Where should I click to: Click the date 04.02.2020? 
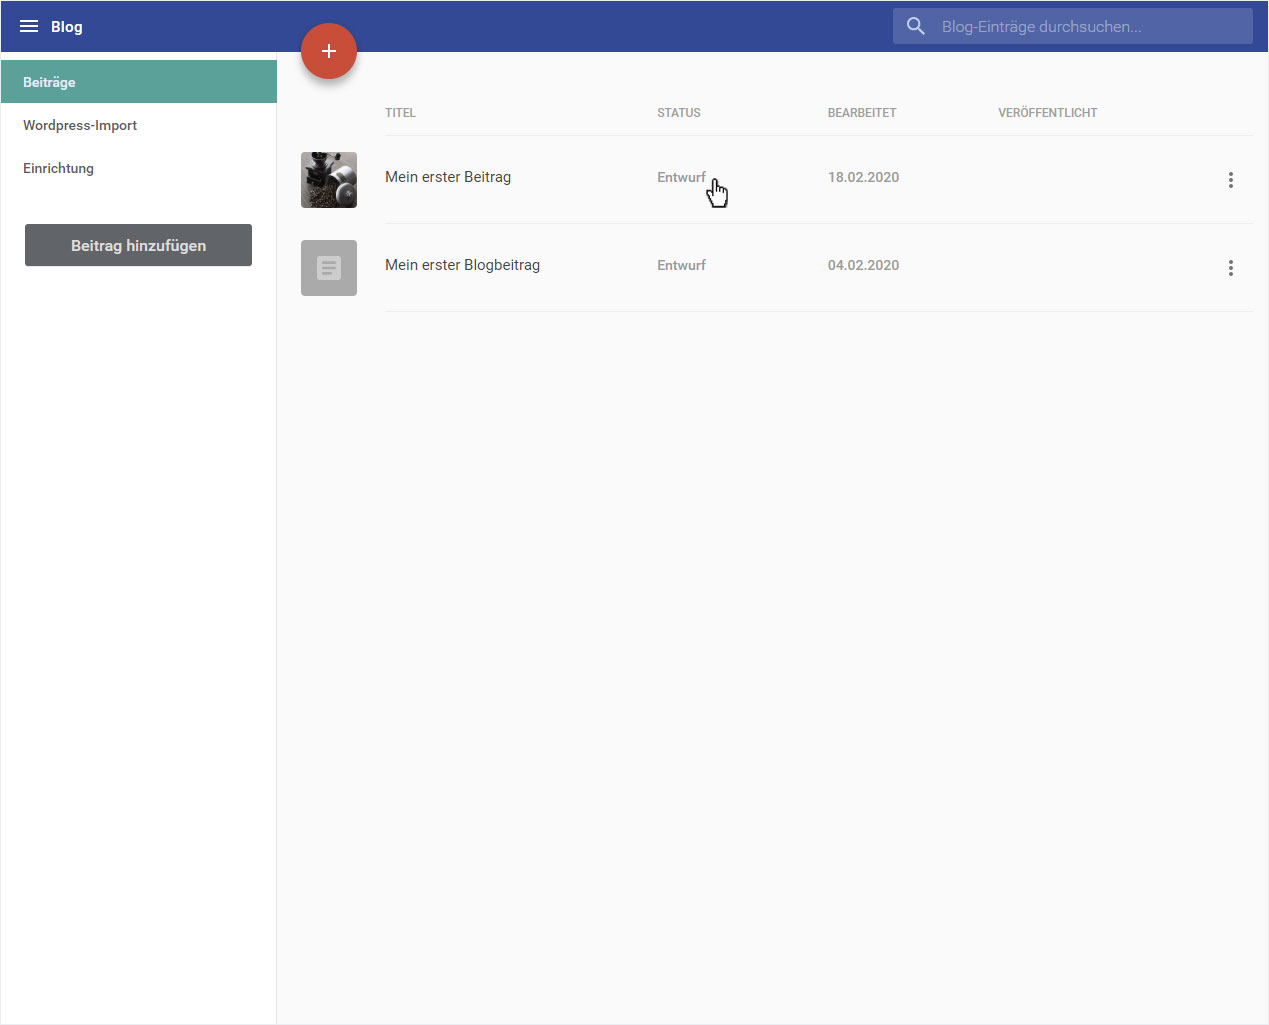[x=863, y=265]
